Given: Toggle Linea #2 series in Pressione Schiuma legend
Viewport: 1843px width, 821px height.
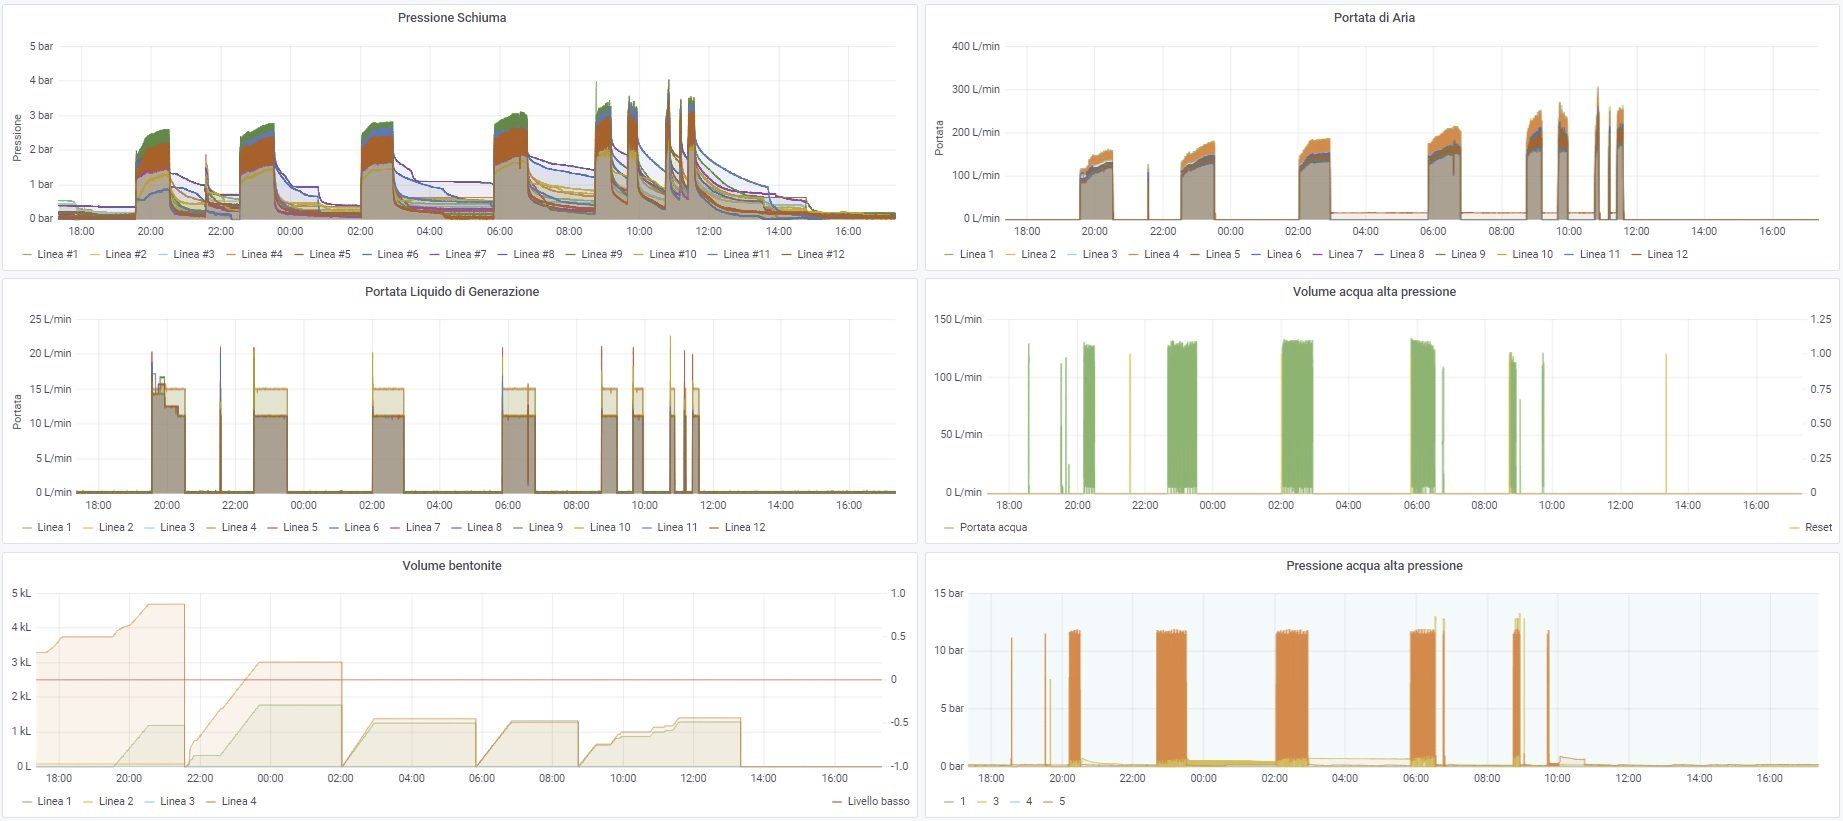Looking at the screenshot, I should coord(125,254).
